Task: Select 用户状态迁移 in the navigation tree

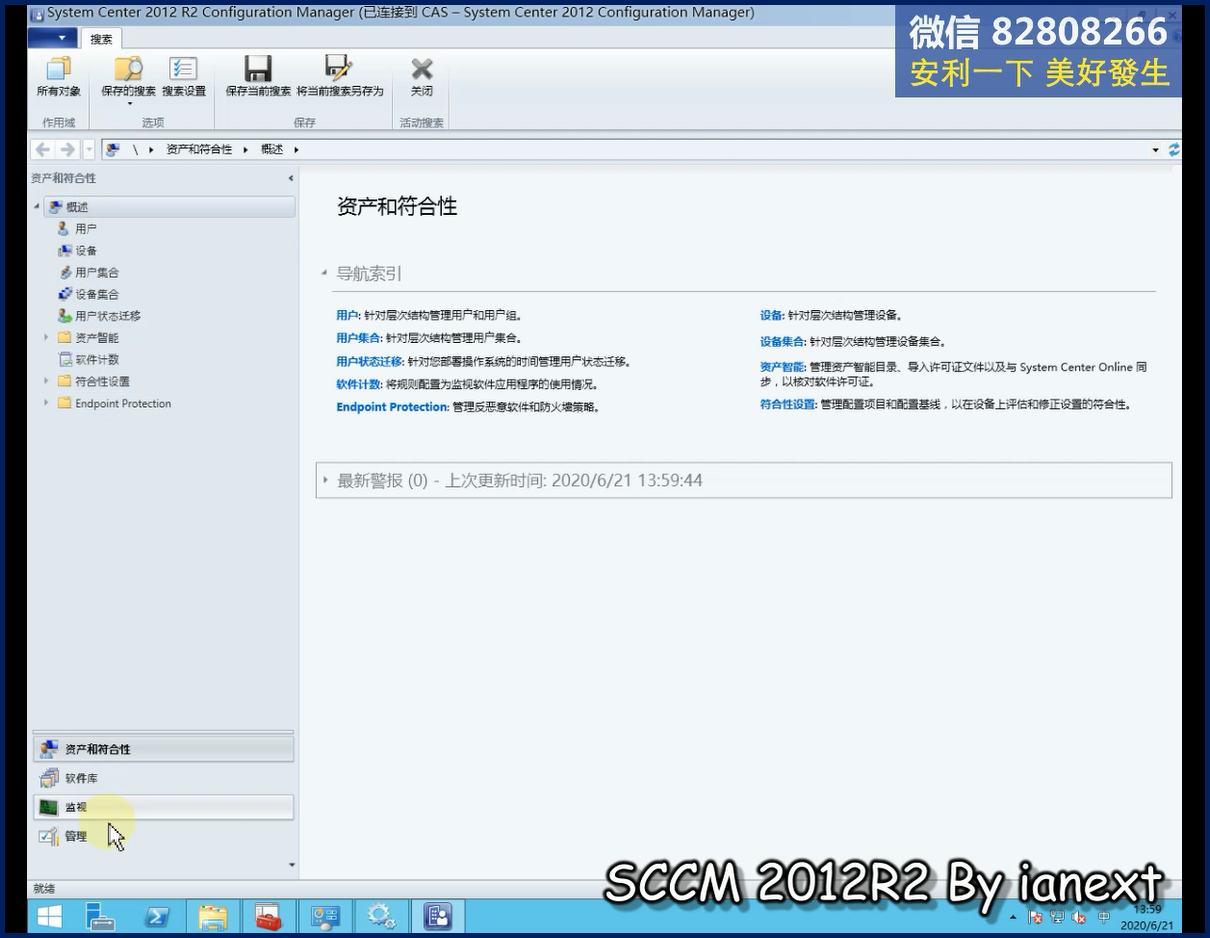Action: coord(108,316)
